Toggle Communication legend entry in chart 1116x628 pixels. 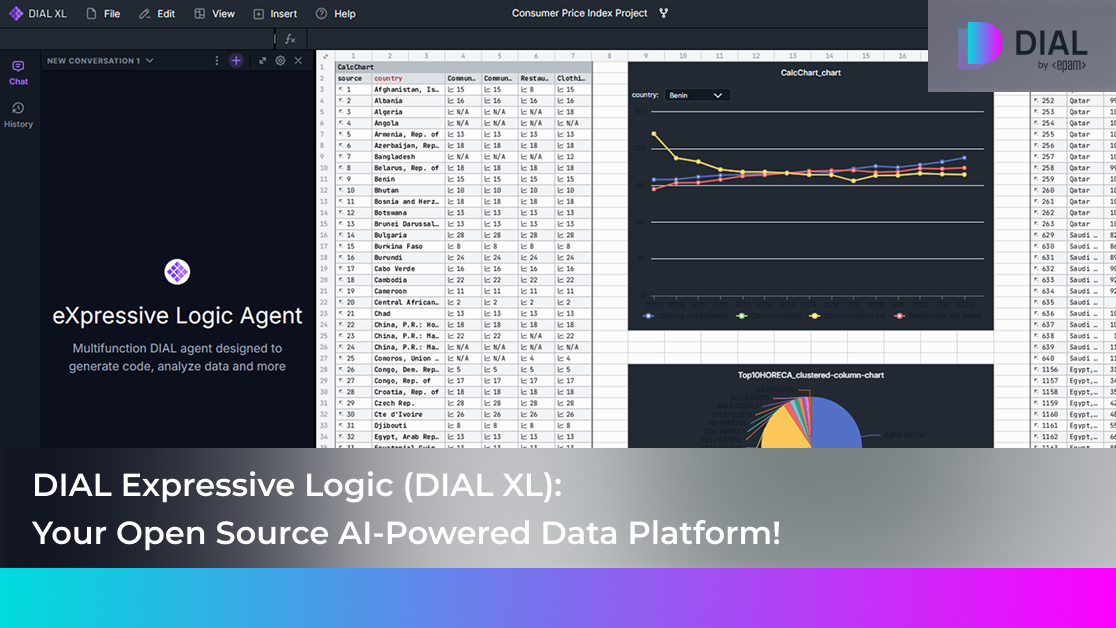point(769,315)
